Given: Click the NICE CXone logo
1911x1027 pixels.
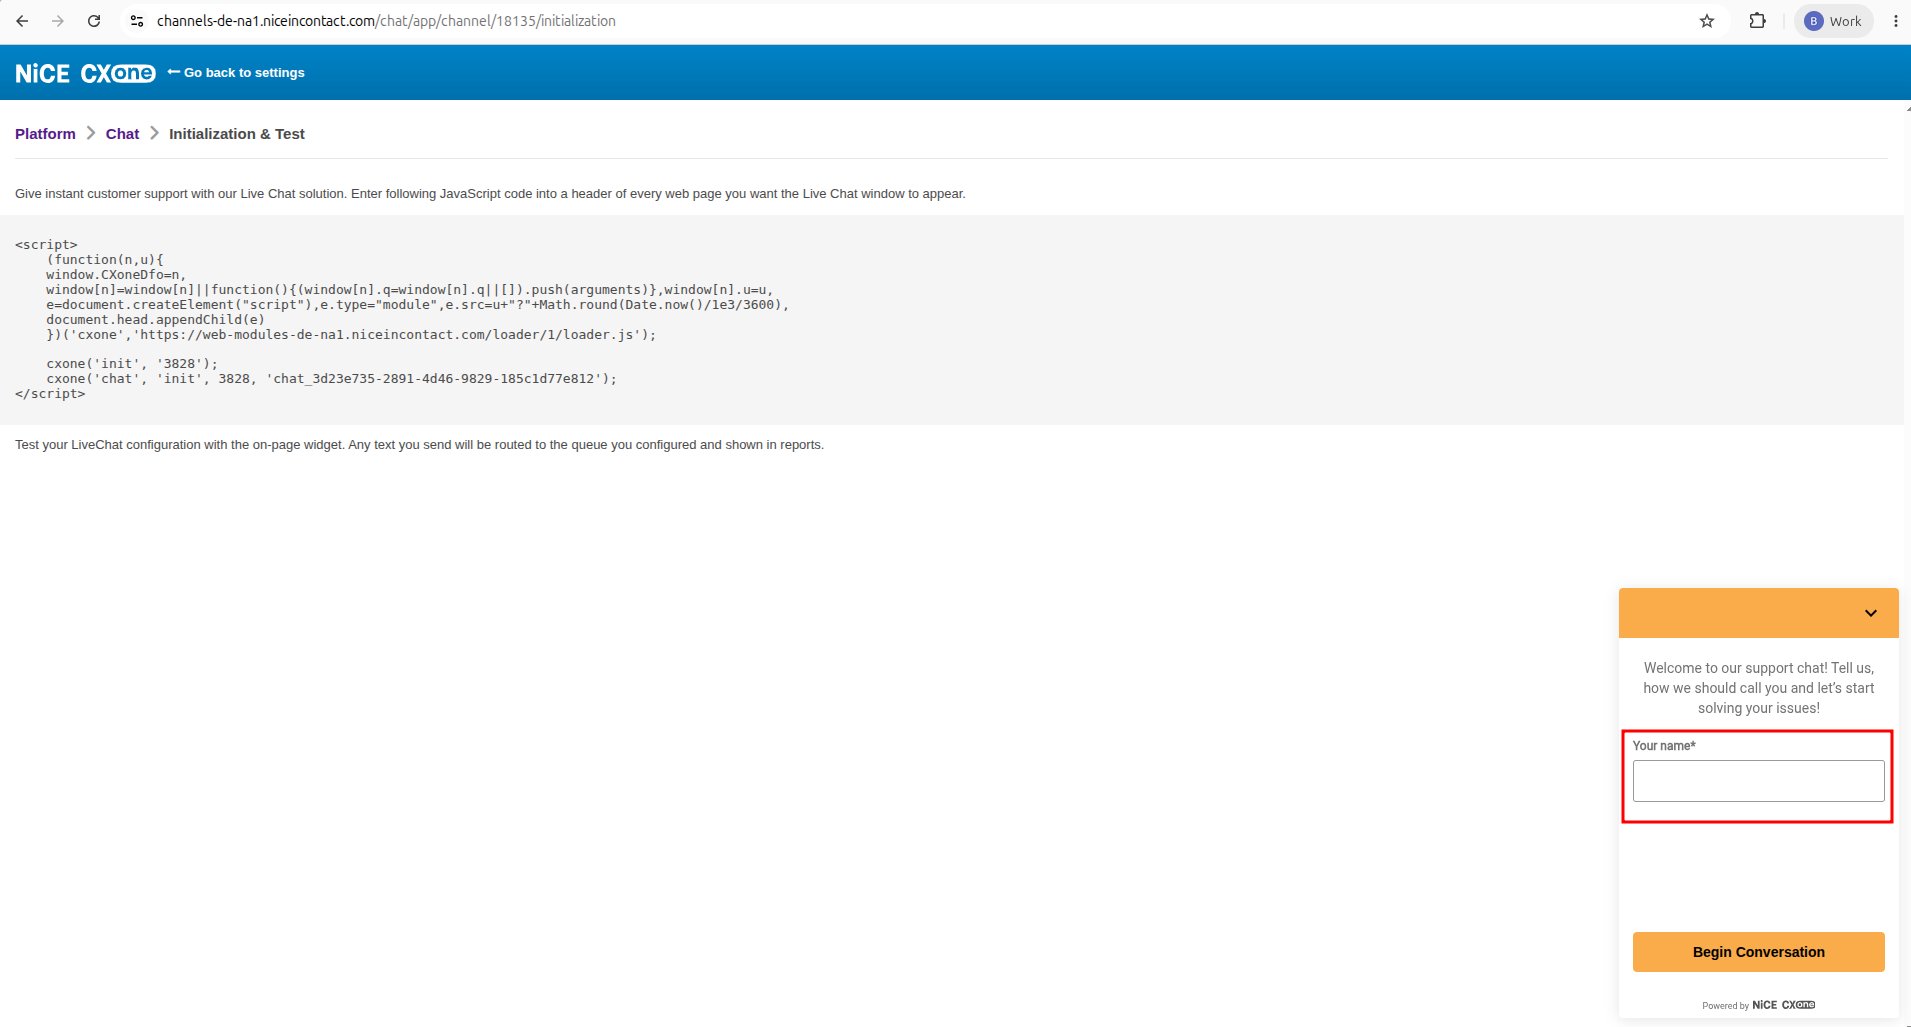Looking at the screenshot, I should [85, 73].
